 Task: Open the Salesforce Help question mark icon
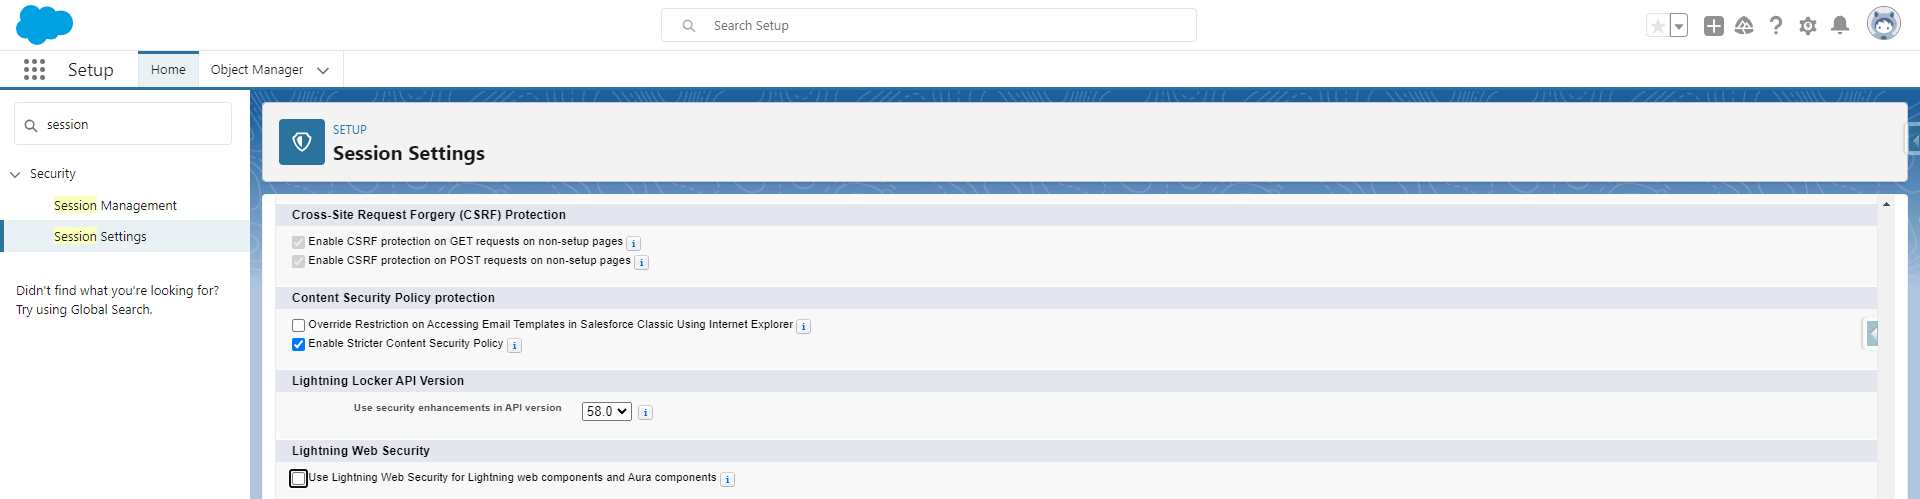click(1776, 26)
